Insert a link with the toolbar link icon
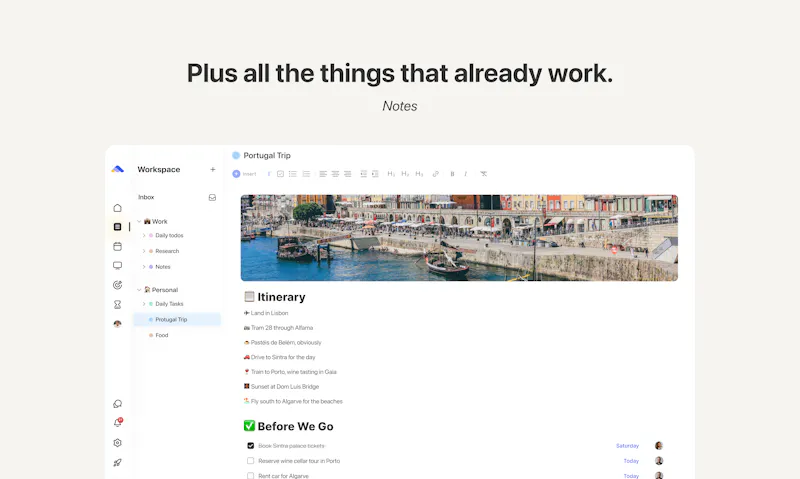Screen dimensions: 800x479 point(436,174)
